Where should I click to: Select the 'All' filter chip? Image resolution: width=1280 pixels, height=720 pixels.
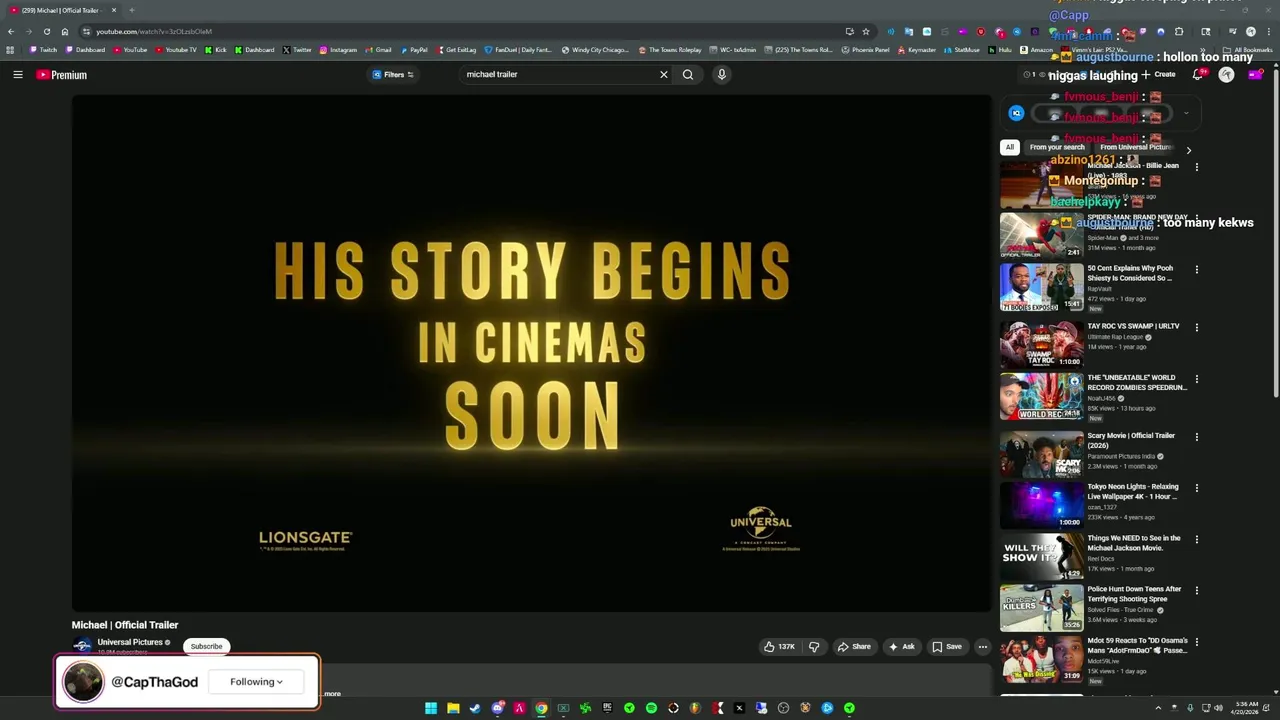pos(1010,147)
